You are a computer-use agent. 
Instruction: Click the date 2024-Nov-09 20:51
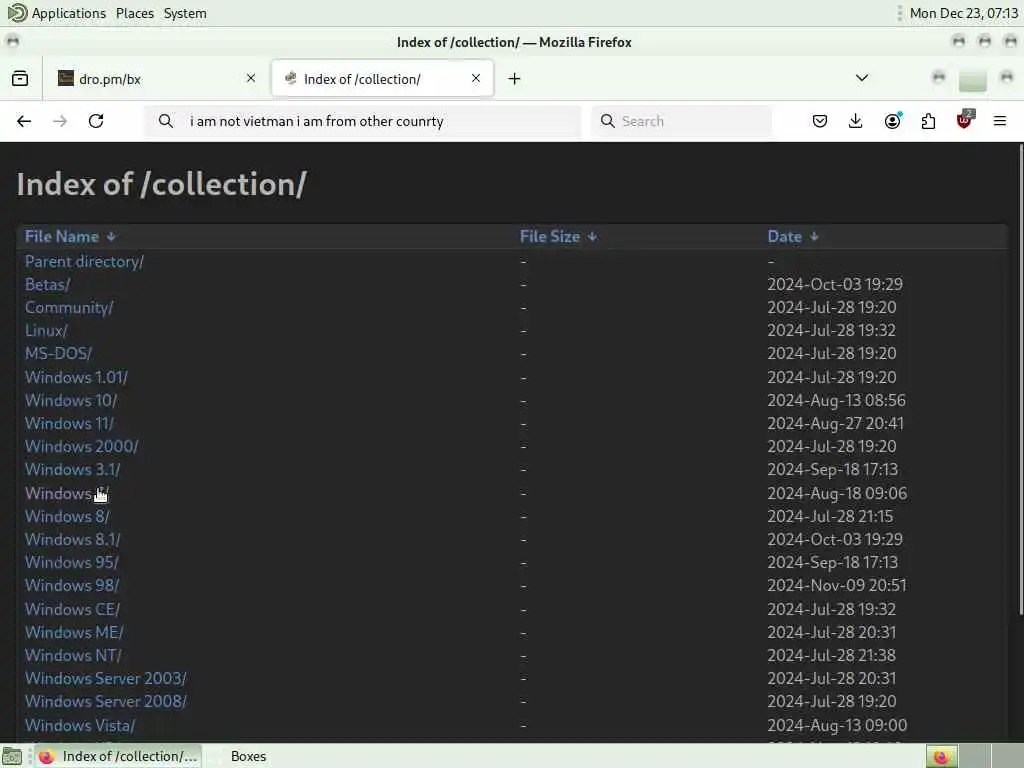point(837,585)
